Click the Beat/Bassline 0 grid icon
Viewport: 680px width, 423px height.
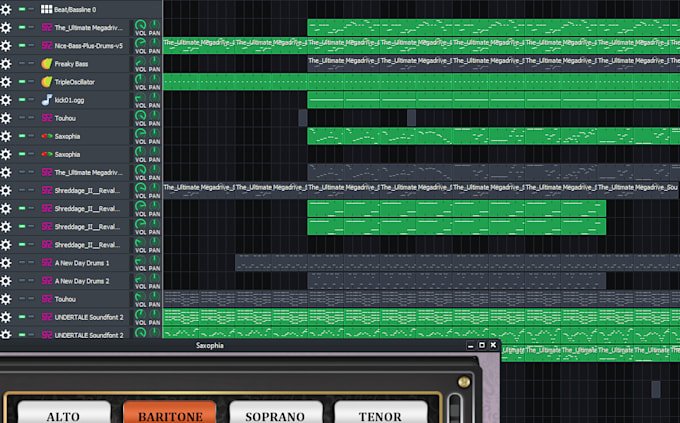point(46,9)
